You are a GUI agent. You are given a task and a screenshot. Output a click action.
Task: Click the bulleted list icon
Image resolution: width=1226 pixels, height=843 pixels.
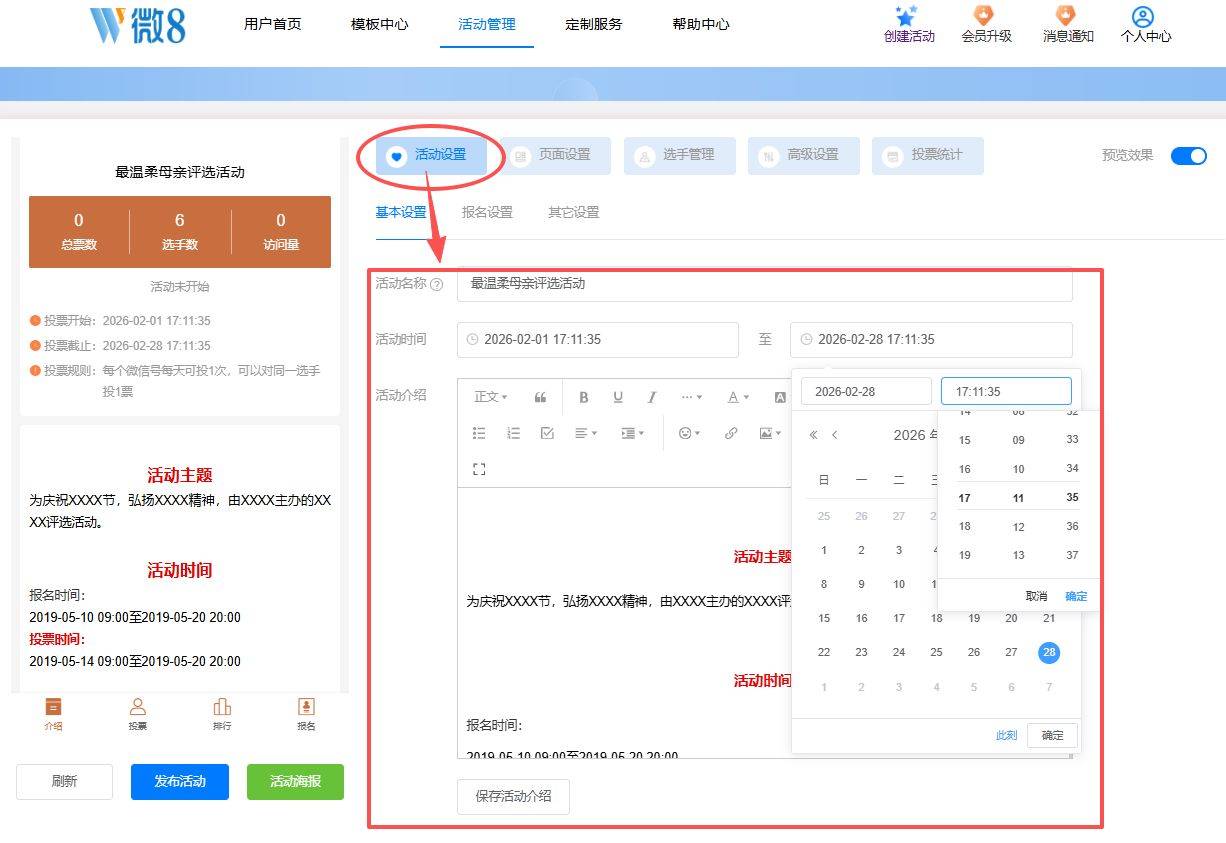[x=479, y=433]
